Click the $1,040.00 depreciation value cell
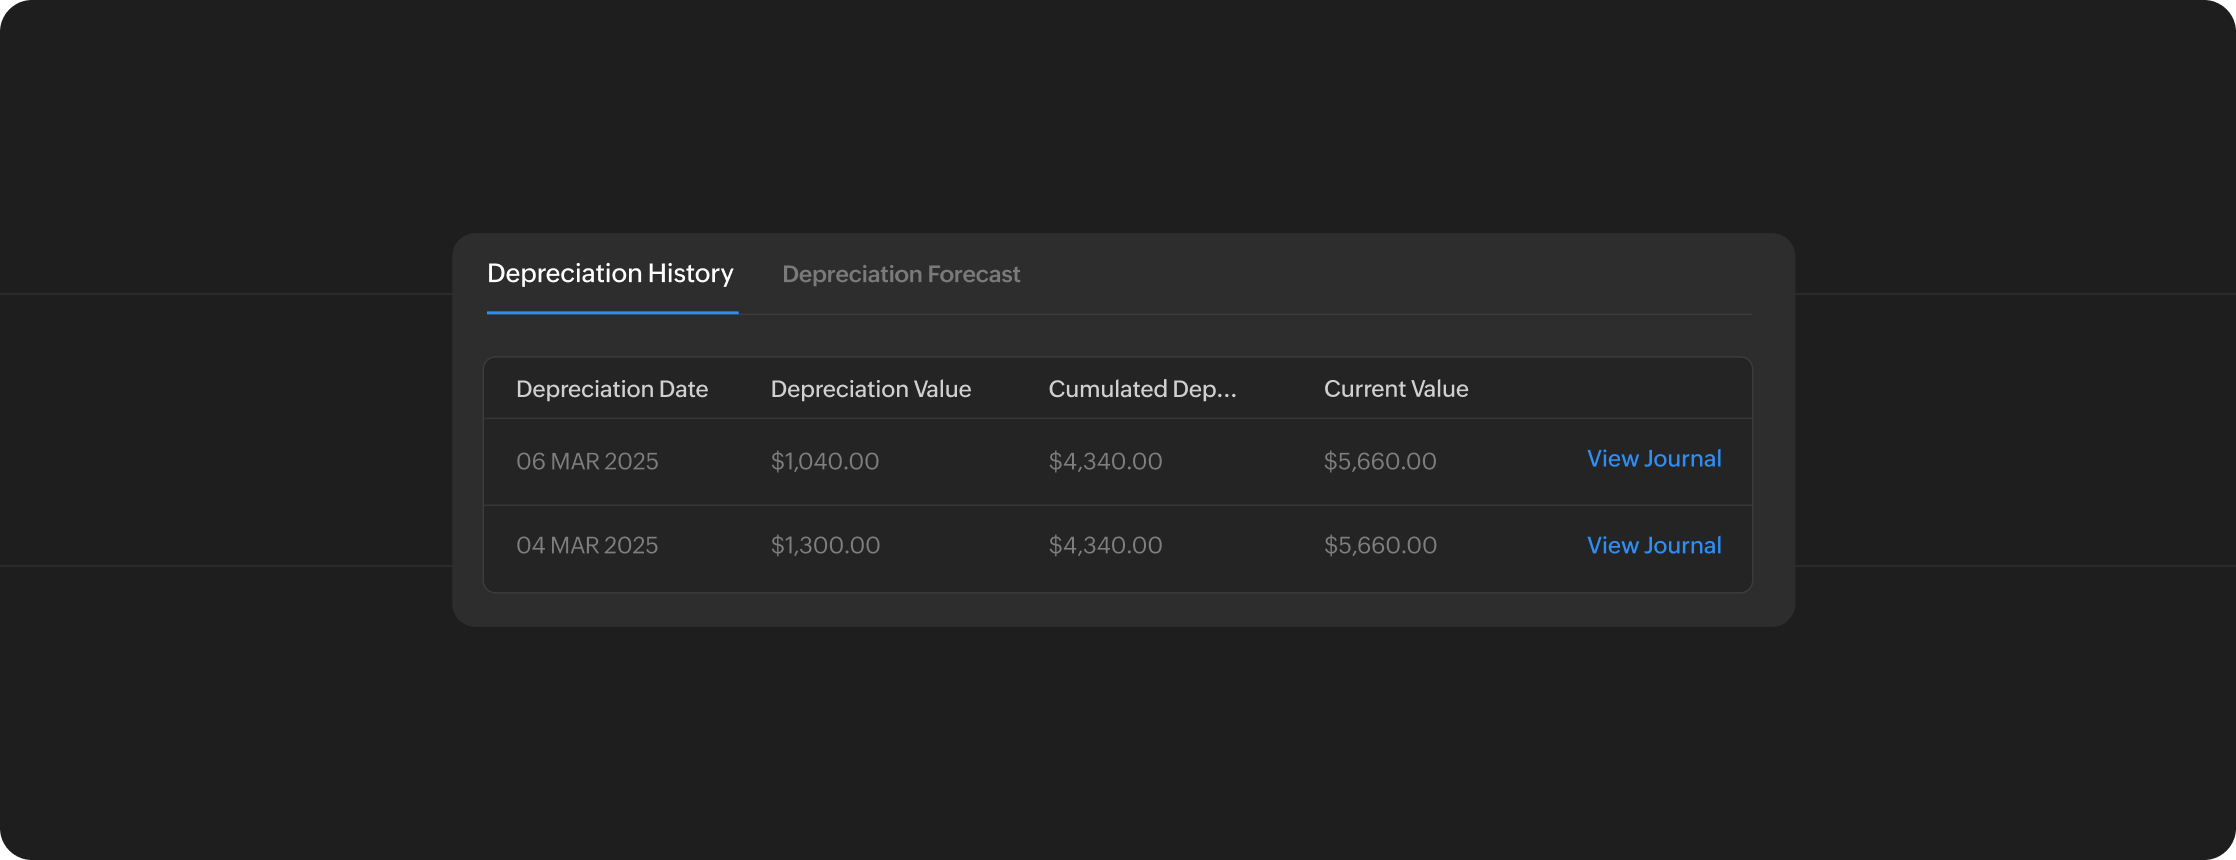2236x860 pixels. [824, 462]
